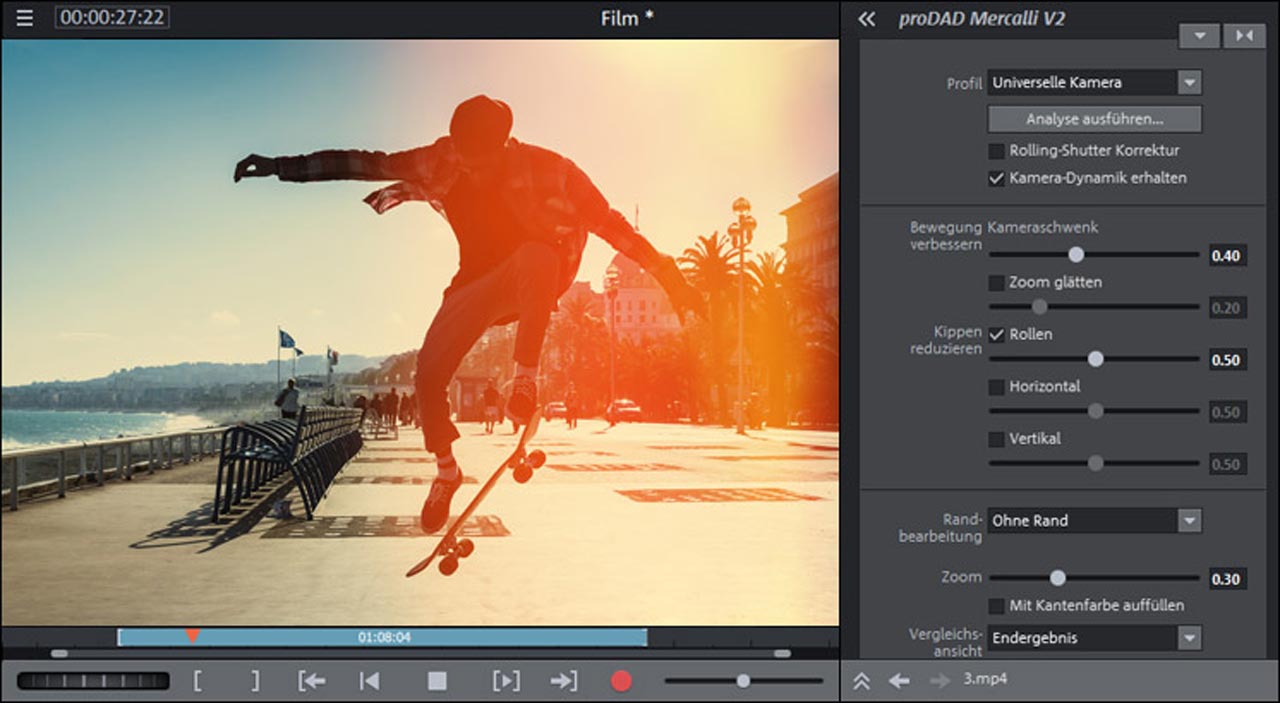Open the Vergleichsansicht Endergebnis dropdown
This screenshot has width=1280, height=703.
(x=1188, y=638)
